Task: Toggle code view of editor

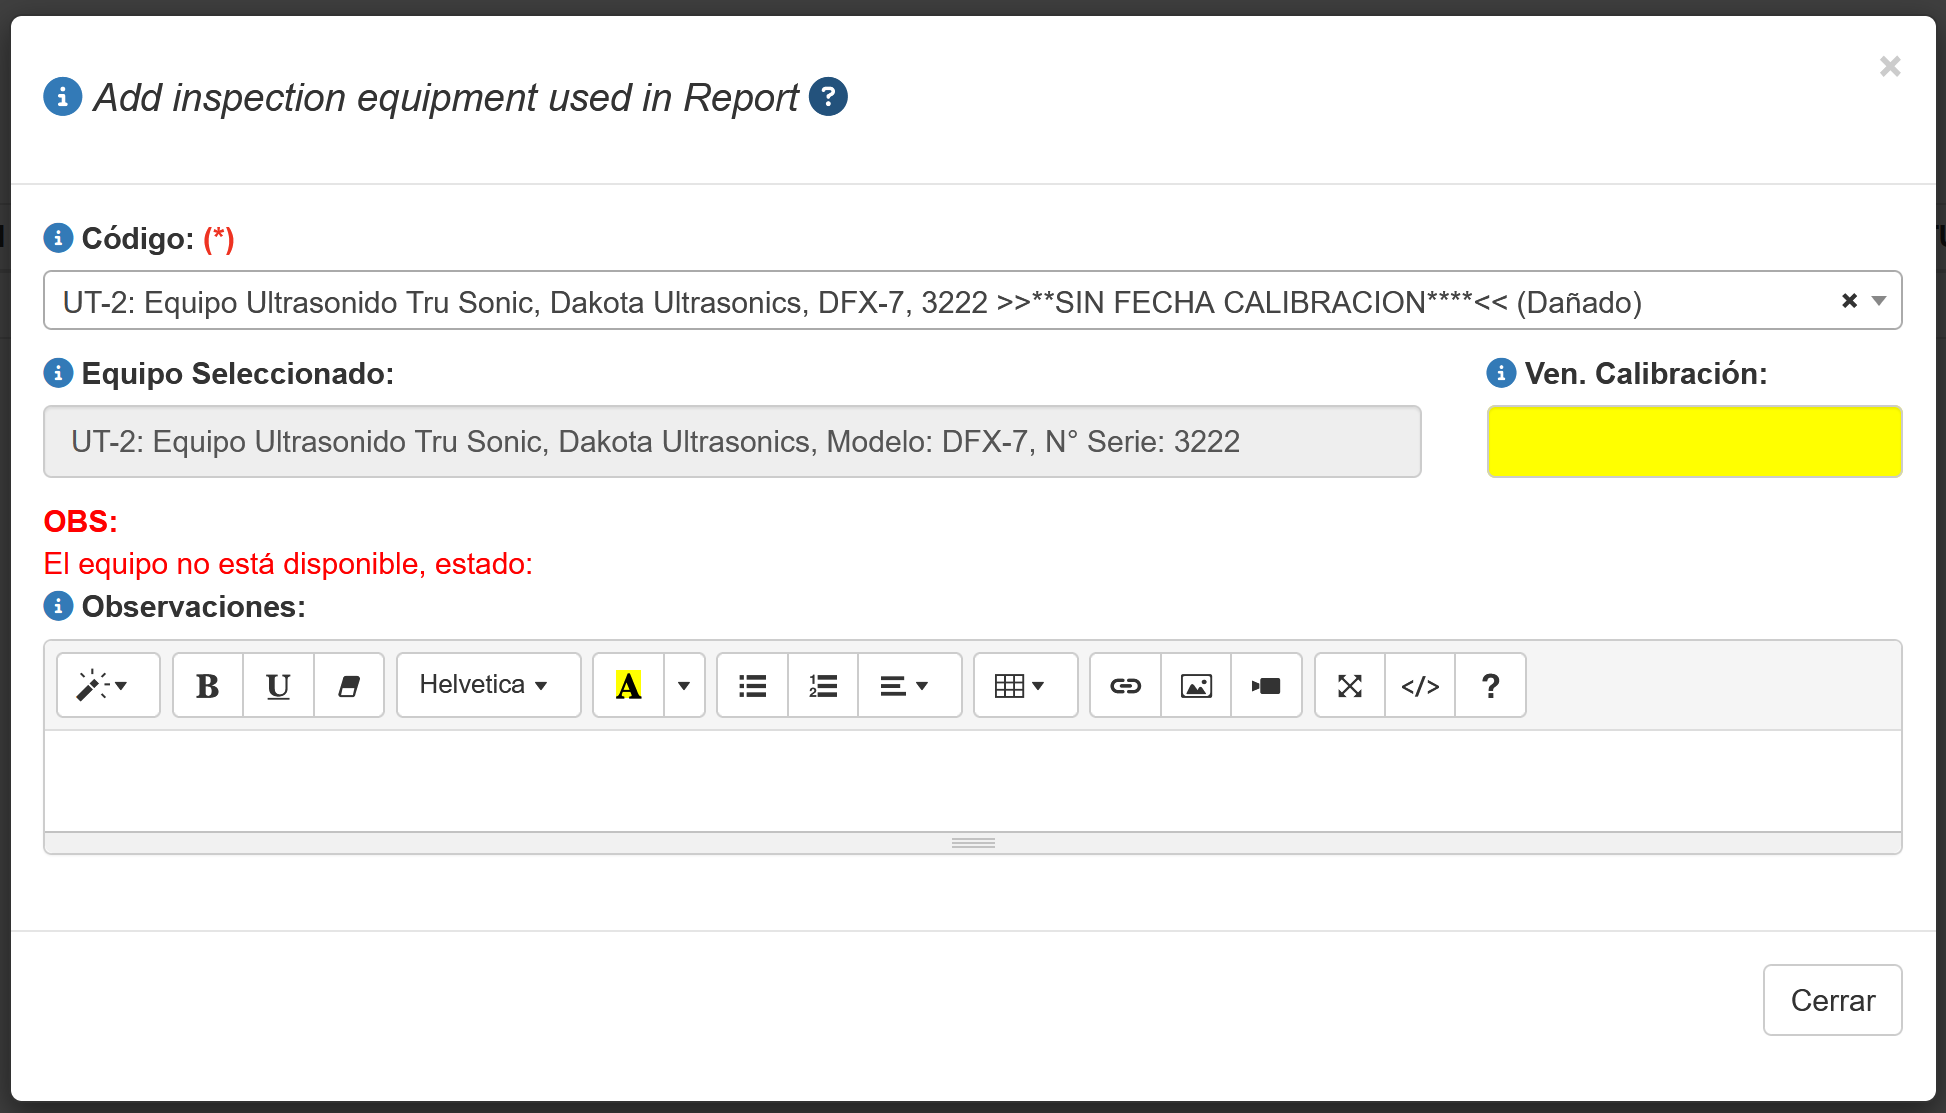Action: click(x=1420, y=686)
